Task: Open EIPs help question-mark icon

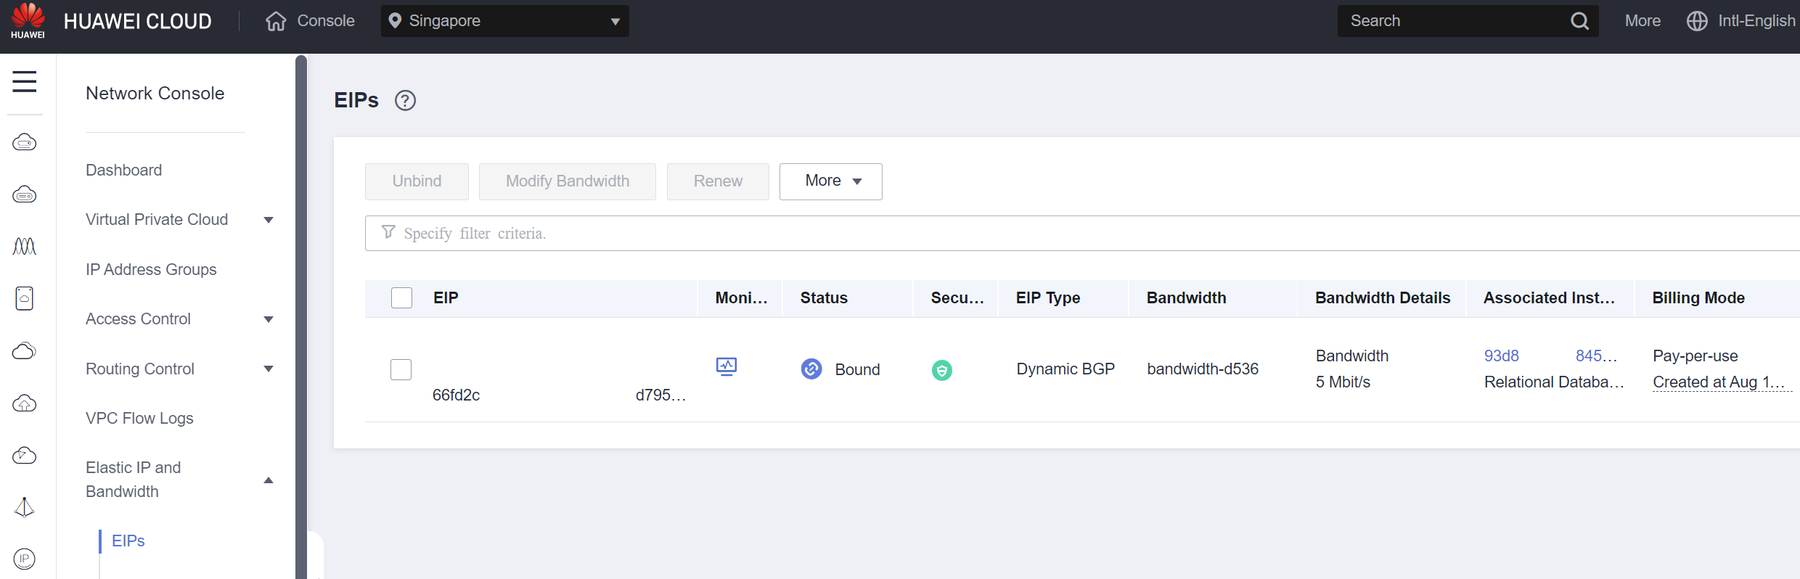Action: coord(405,100)
